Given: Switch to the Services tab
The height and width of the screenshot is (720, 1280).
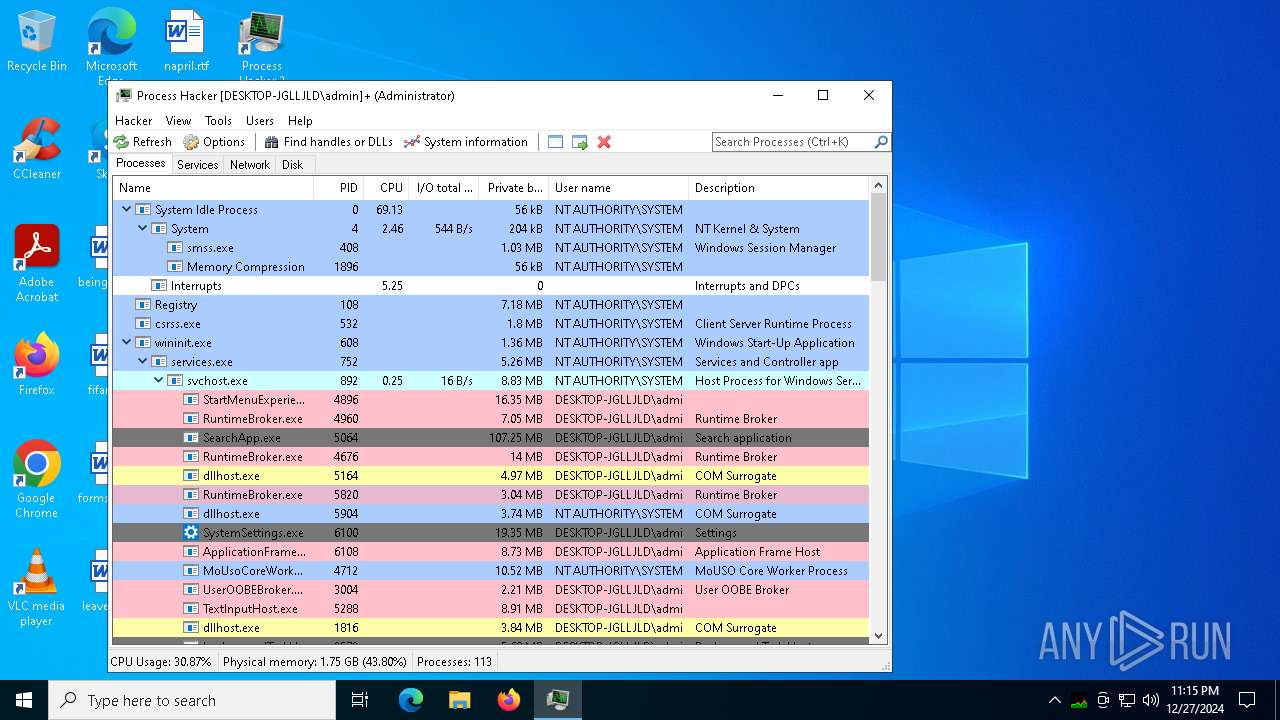Looking at the screenshot, I should [198, 165].
